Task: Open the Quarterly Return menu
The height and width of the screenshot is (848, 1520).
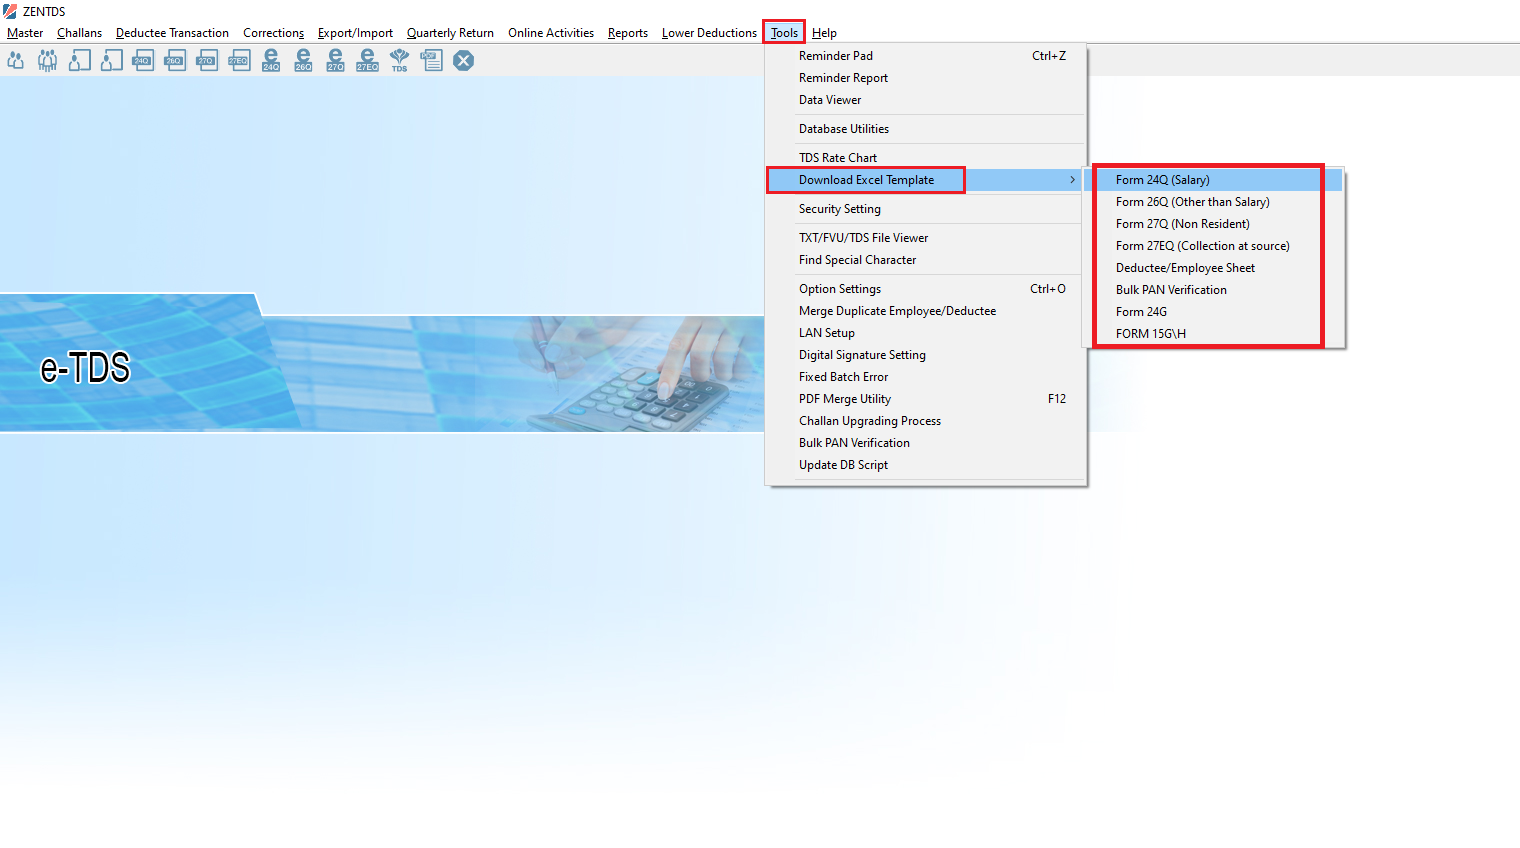Action: [450, 33]
